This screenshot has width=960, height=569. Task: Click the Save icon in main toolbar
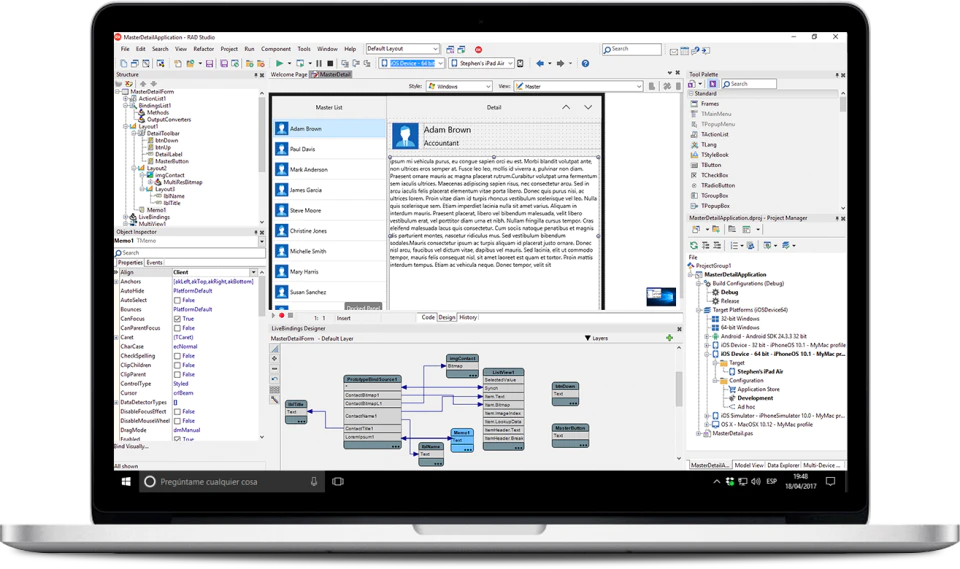(209, 63)
